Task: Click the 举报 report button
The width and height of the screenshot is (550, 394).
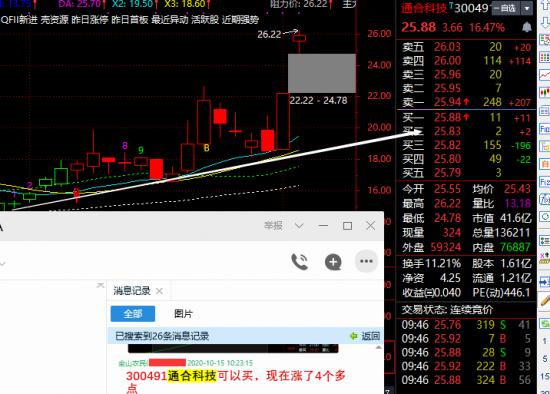Action: coord(273,226)
